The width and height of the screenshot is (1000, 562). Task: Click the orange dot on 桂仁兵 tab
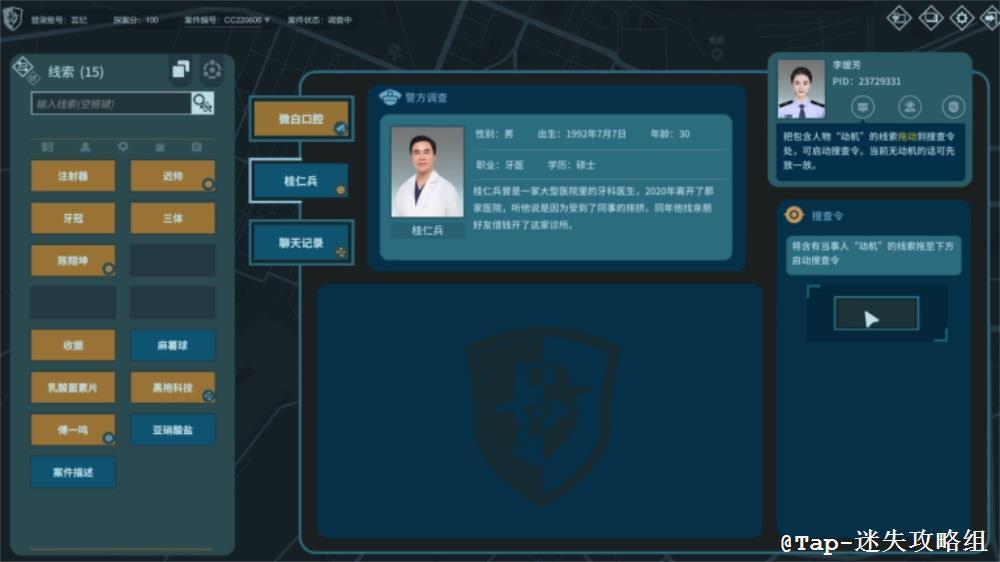[341, 189]
